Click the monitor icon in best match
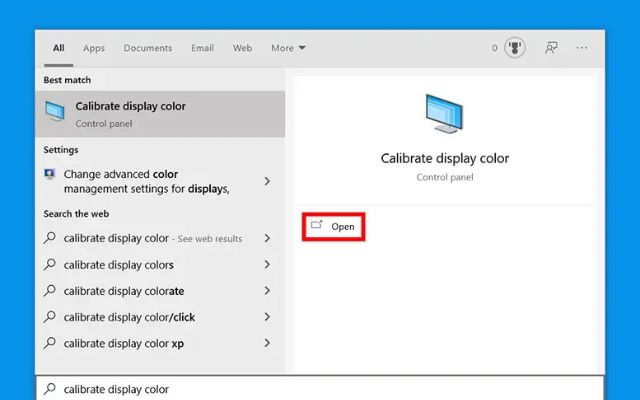Screen dimensions: 640x400 coord(55,111)
